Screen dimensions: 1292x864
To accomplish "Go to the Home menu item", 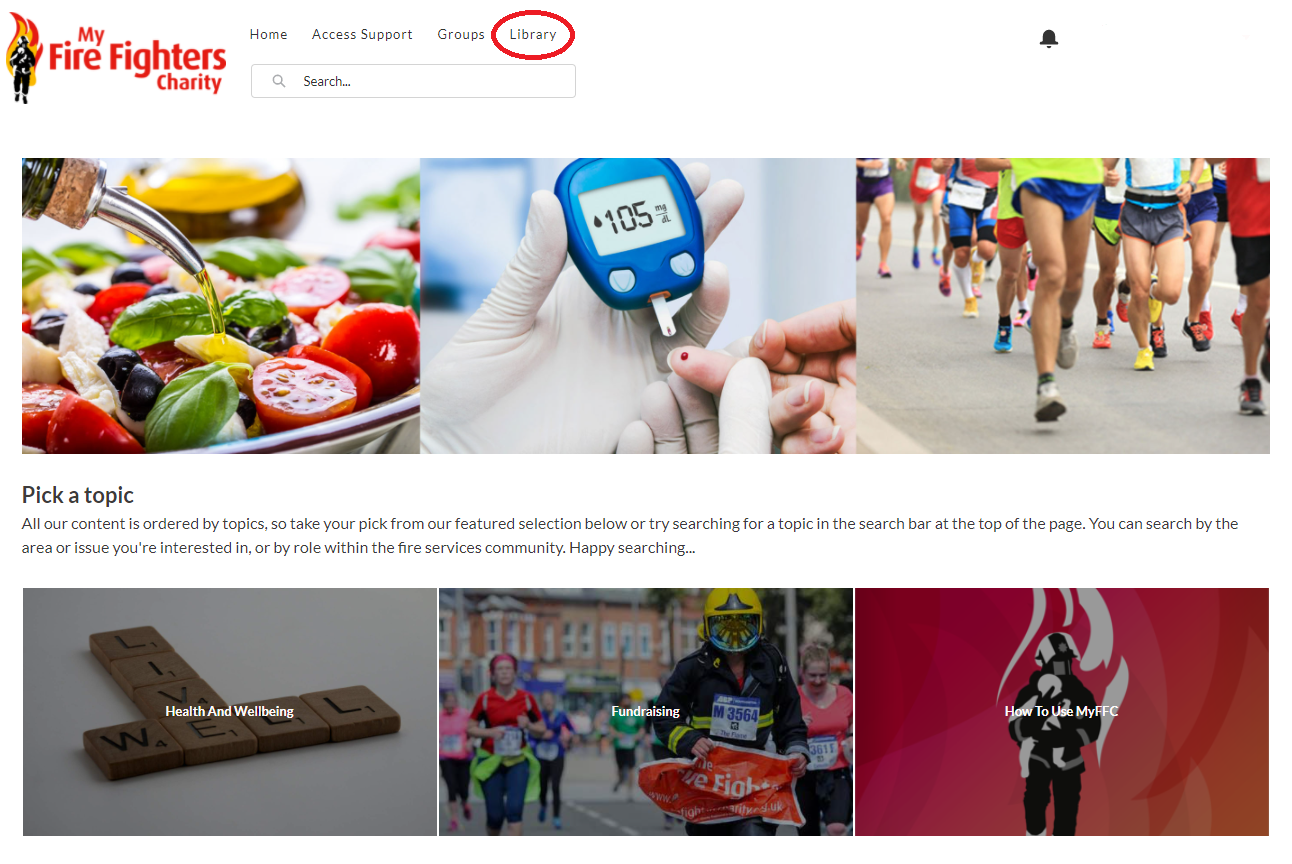I will click(x=269, y=34).
